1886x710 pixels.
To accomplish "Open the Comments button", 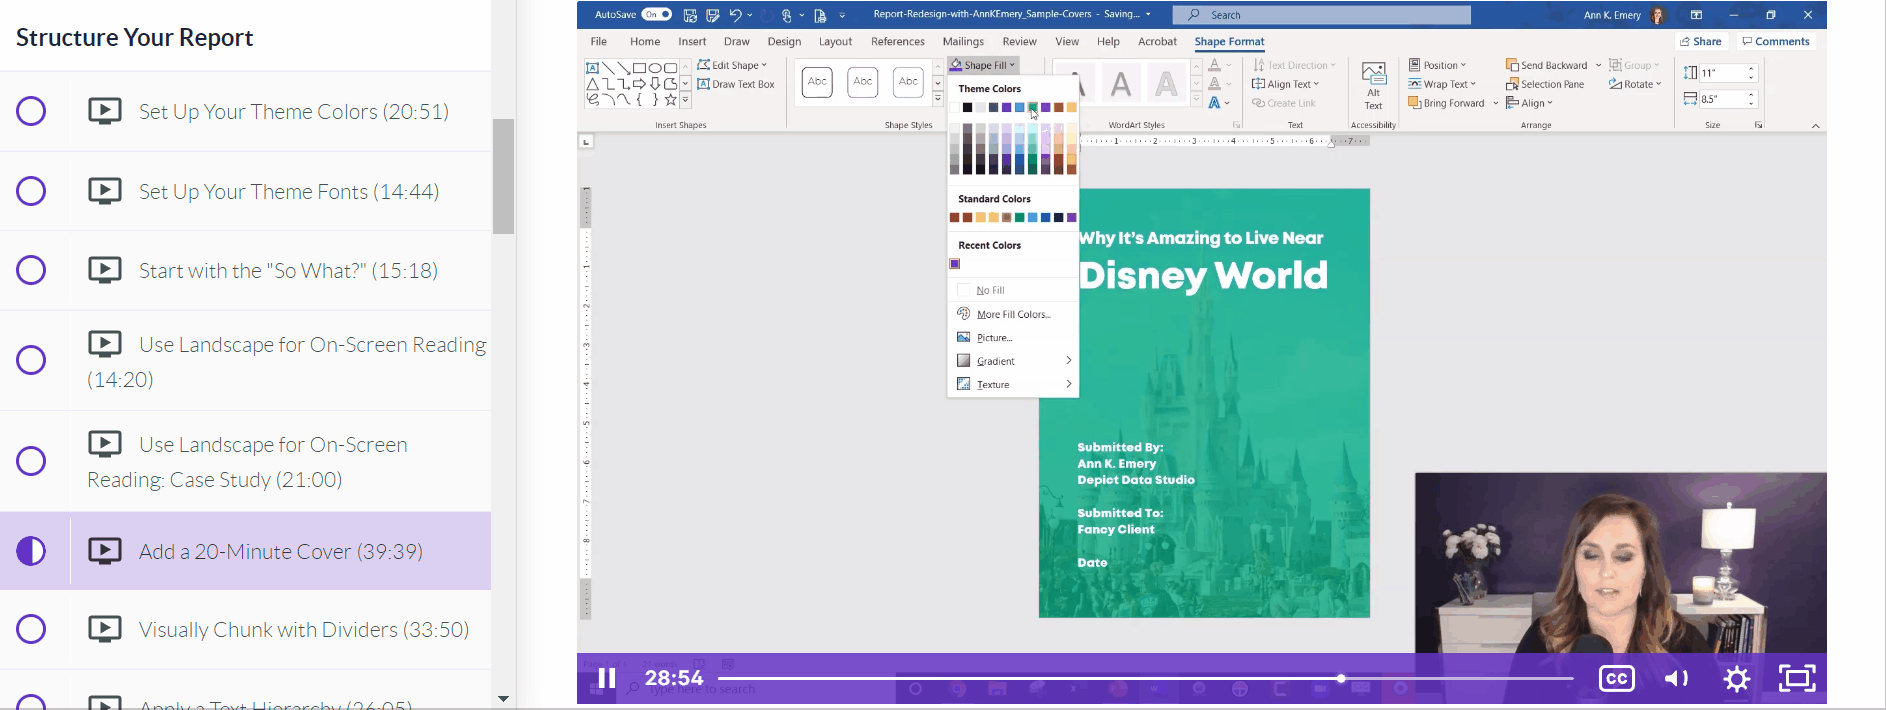I will pos(1776,42).
